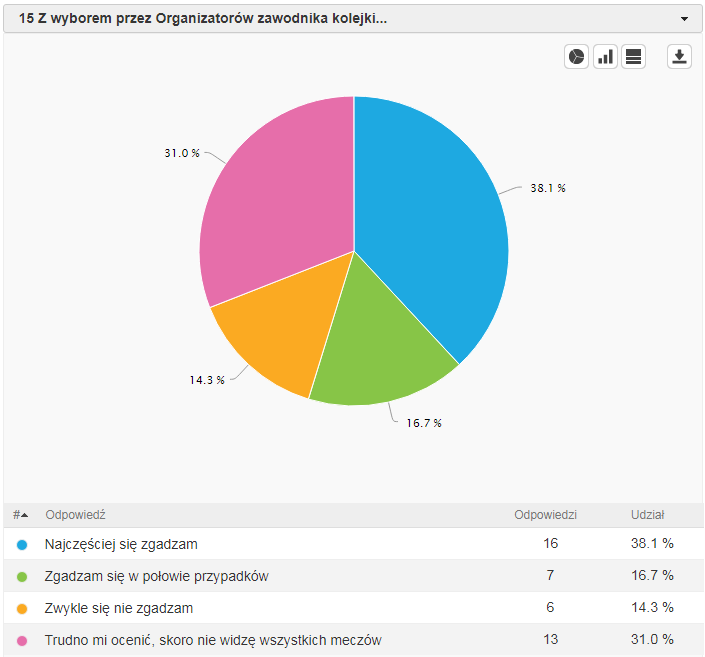Select the 'Najczęściej się zgadzam' row text
Viewport: 705px width, 657px height.
pos(121,545)
